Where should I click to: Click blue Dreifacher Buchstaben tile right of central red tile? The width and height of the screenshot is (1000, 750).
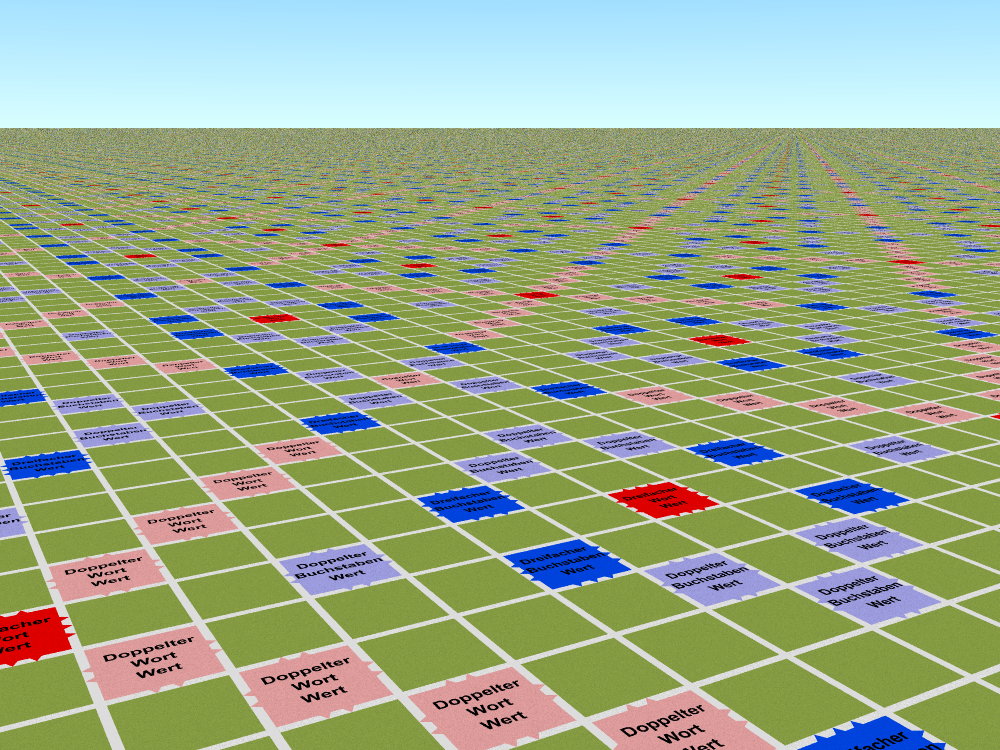pos(852,495)
